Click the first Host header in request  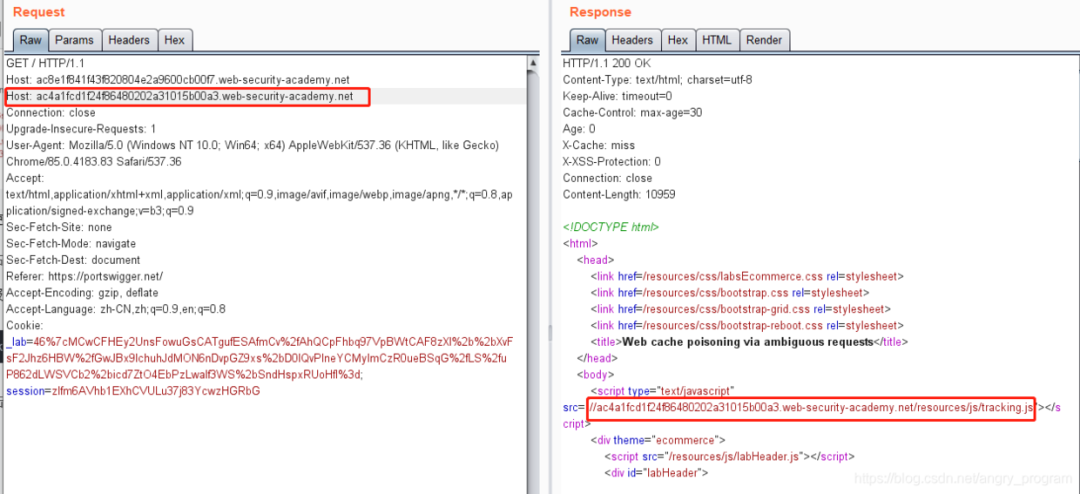point(178,80)
